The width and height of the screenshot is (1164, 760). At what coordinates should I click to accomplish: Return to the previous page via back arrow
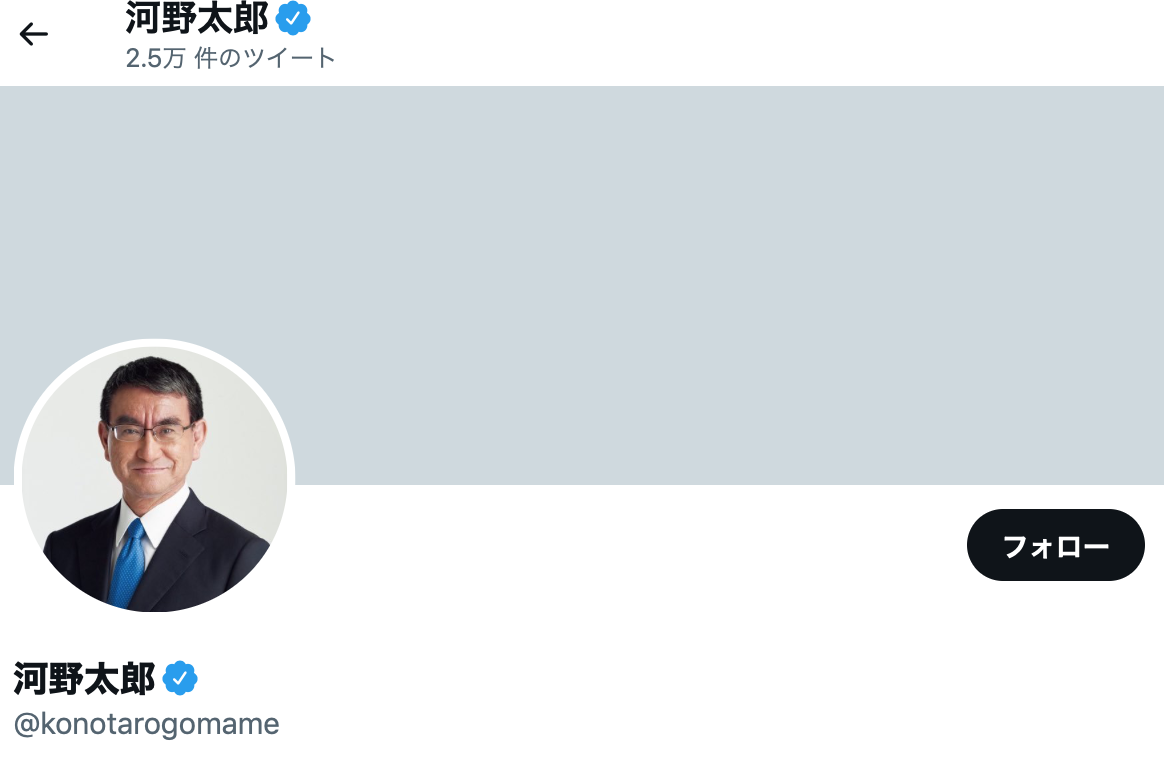pos(33,34)
